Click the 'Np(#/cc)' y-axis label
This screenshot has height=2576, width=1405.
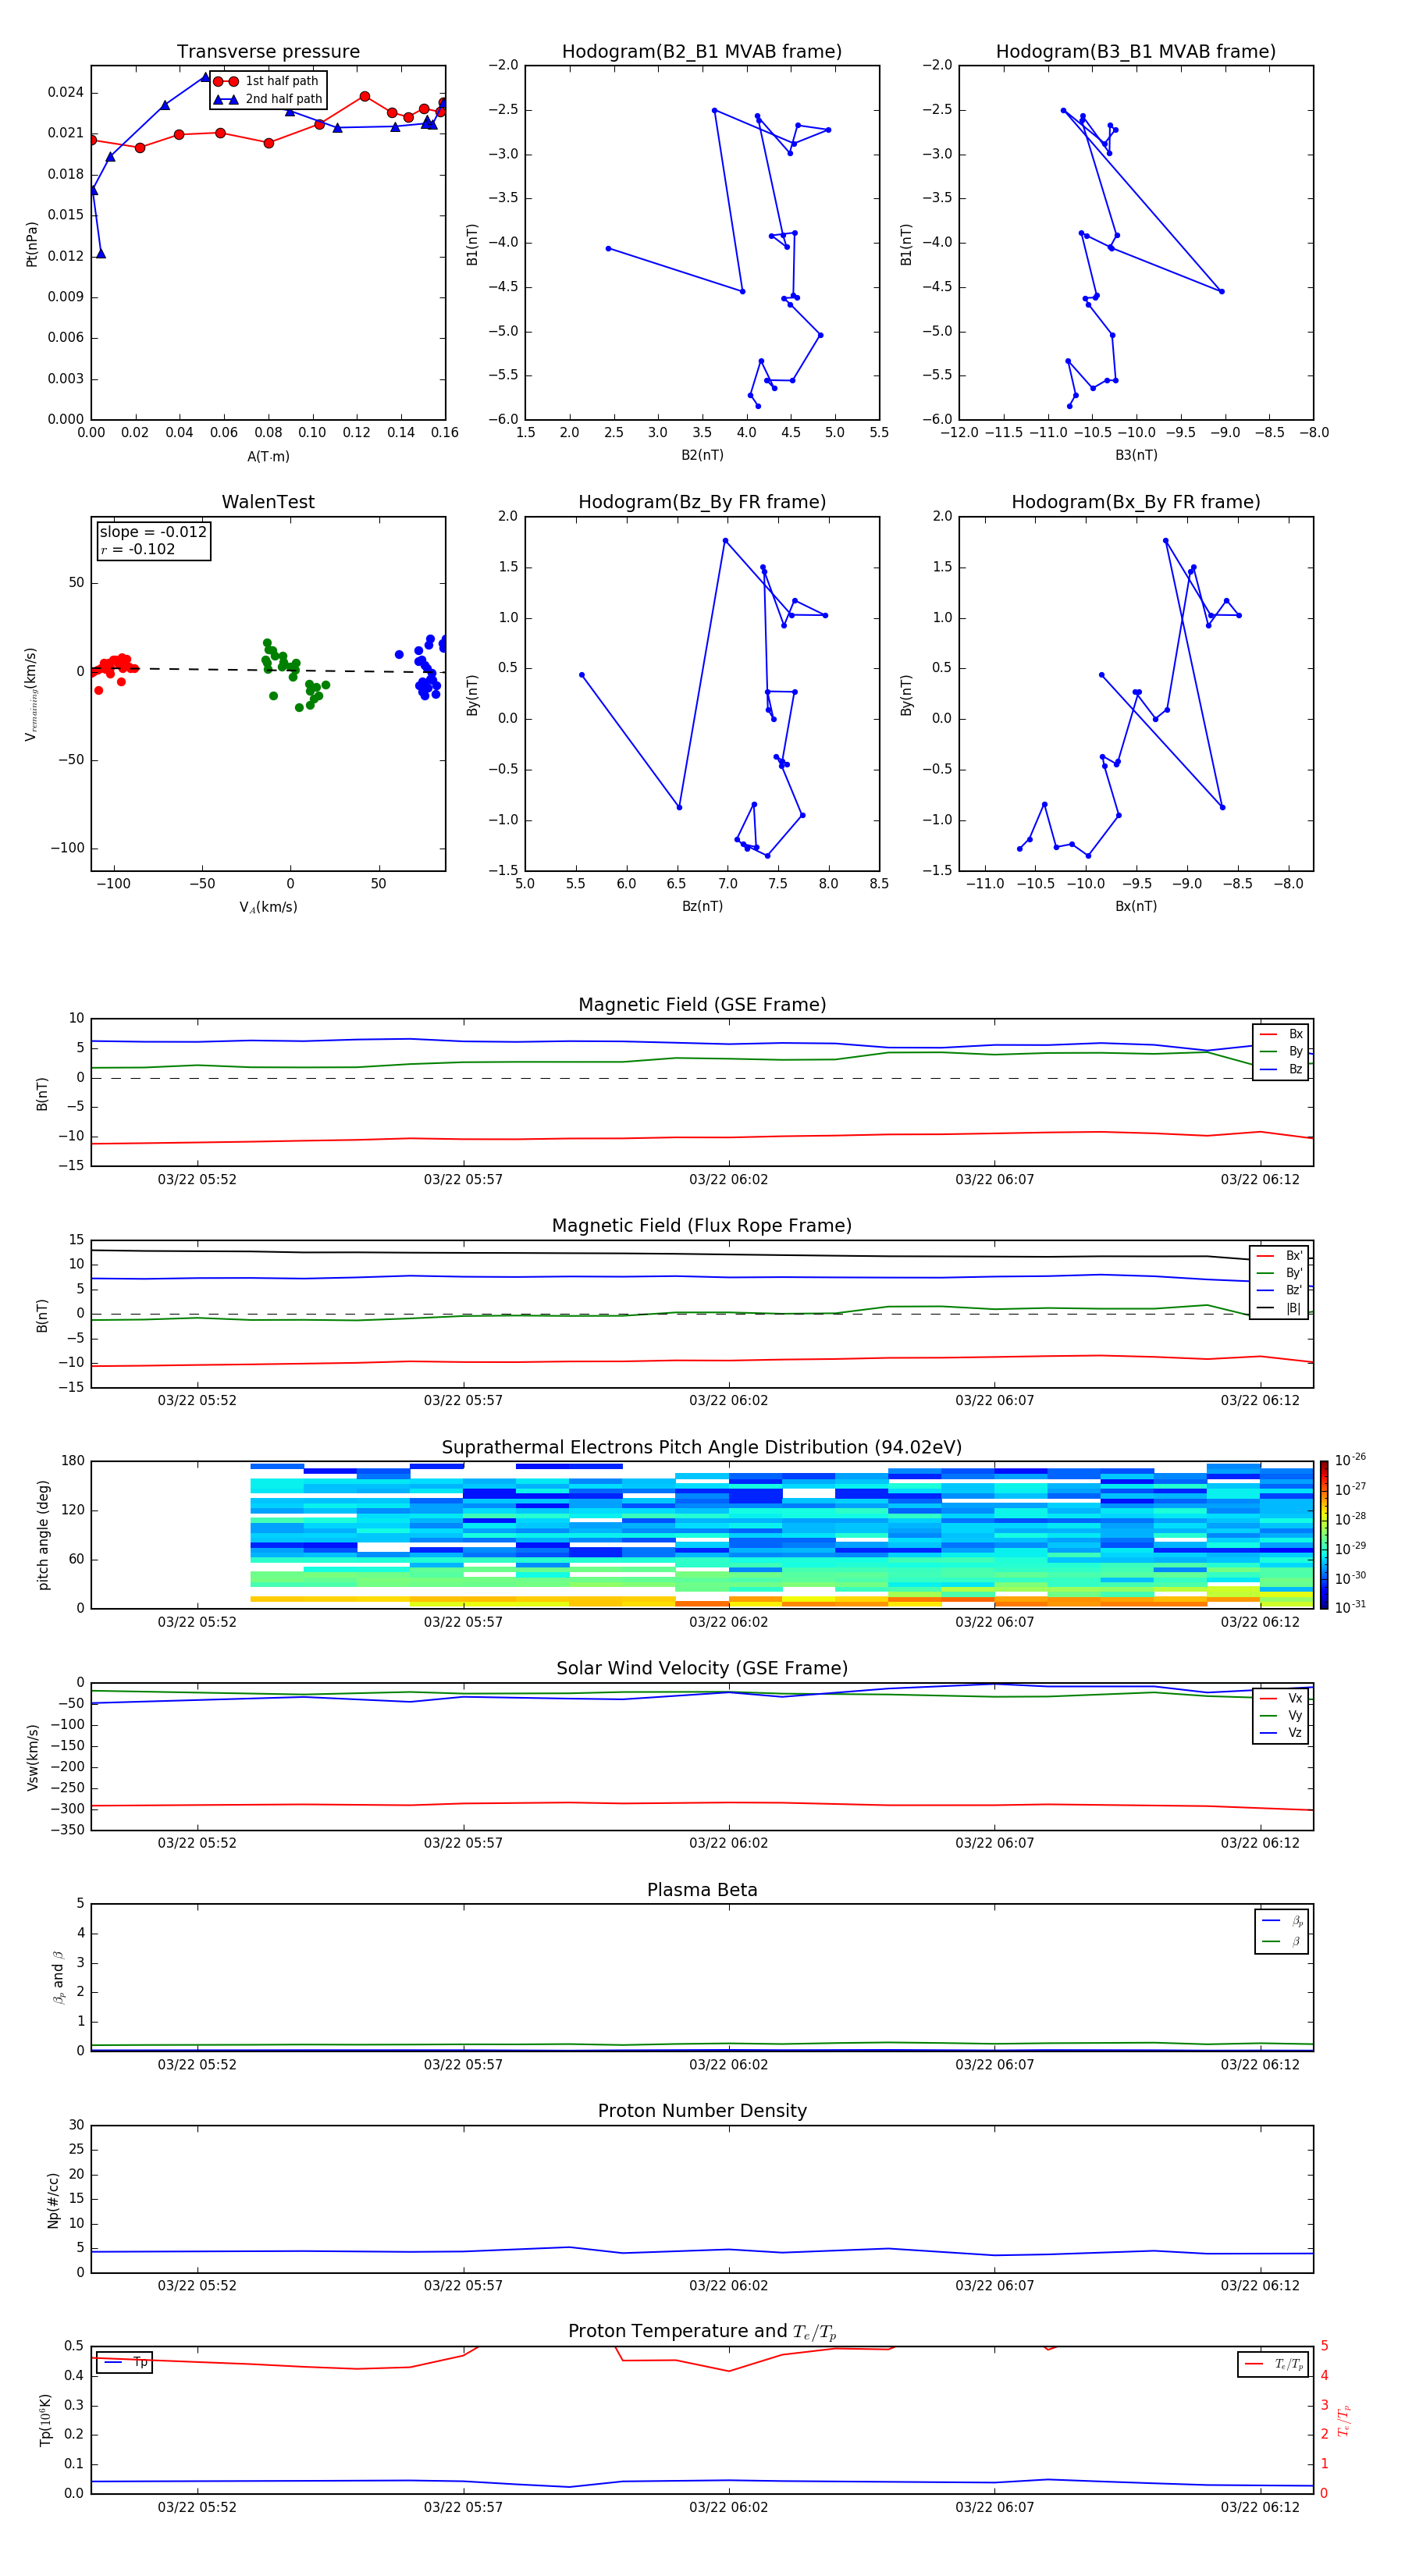[53, 2200]
